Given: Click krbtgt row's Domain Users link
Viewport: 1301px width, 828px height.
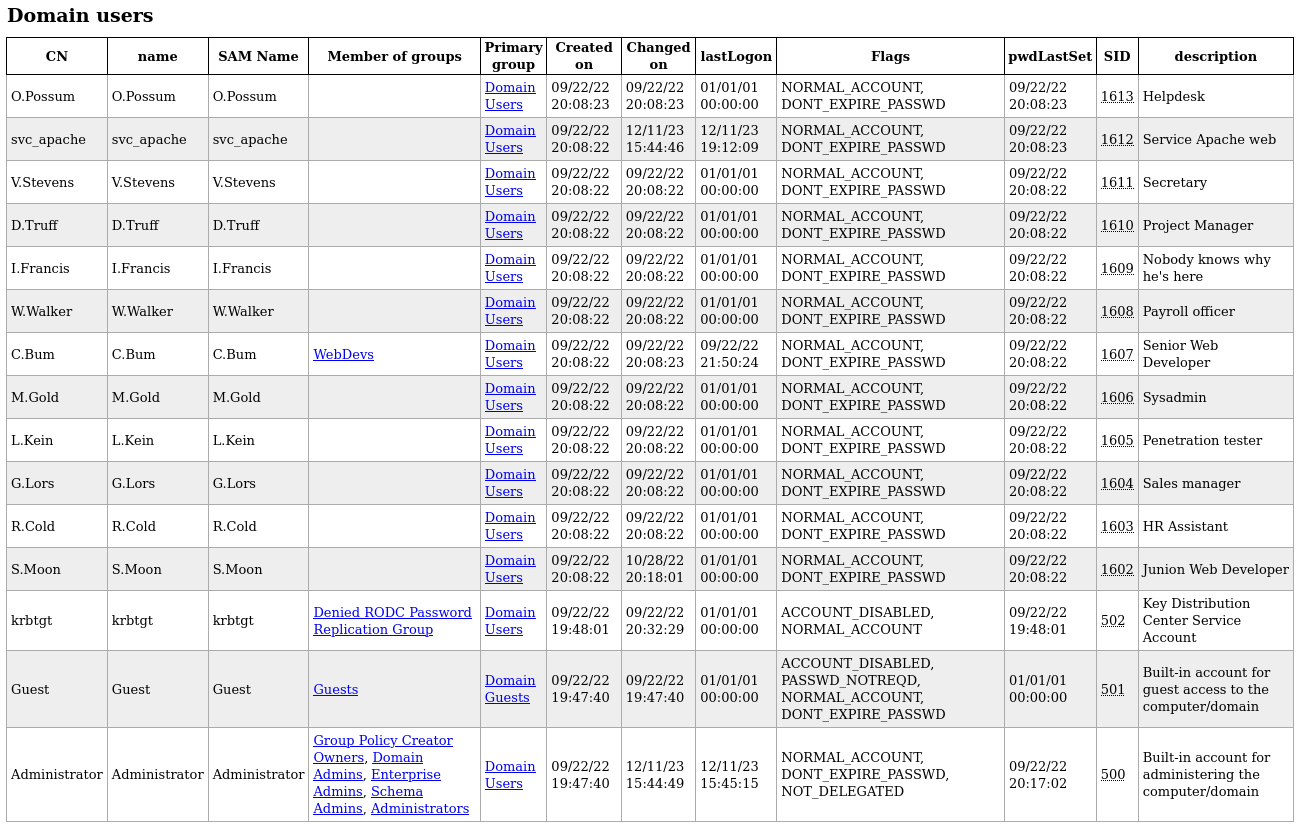Looking at the screenshot, I should click(510, 621).
